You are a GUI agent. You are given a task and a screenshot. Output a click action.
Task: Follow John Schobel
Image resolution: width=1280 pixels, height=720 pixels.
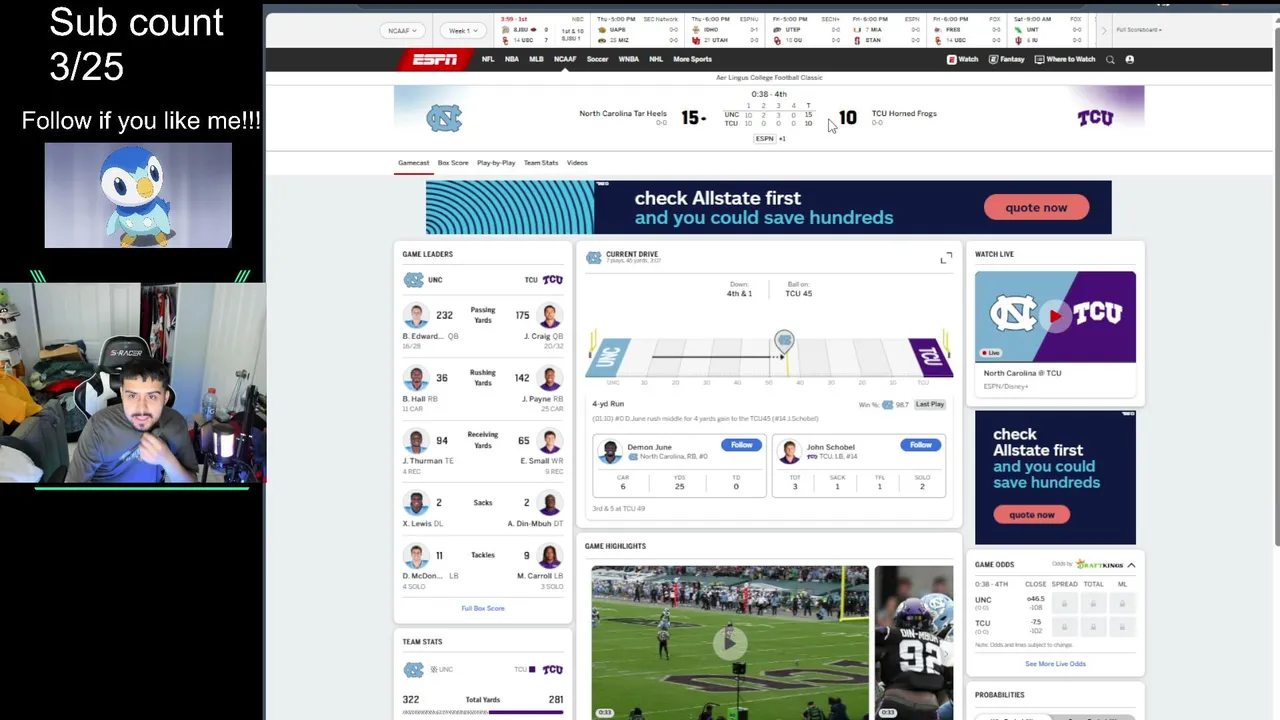pyautogui.click(x=920, y=445)
